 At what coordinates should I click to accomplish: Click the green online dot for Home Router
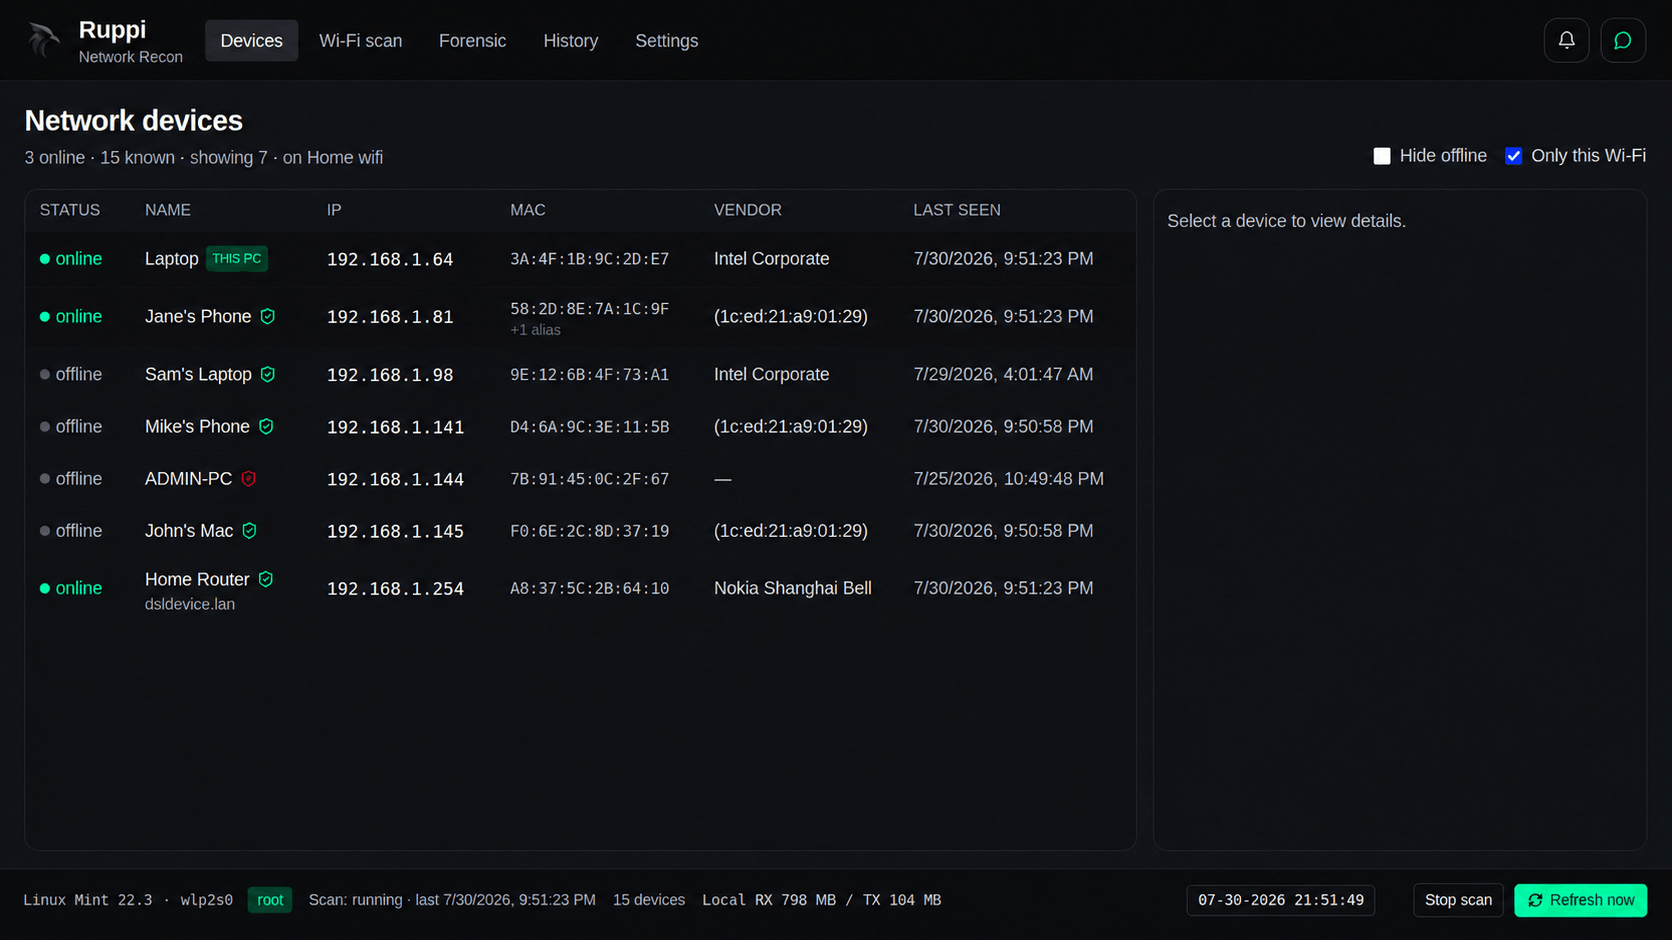(x=45, y=588)
